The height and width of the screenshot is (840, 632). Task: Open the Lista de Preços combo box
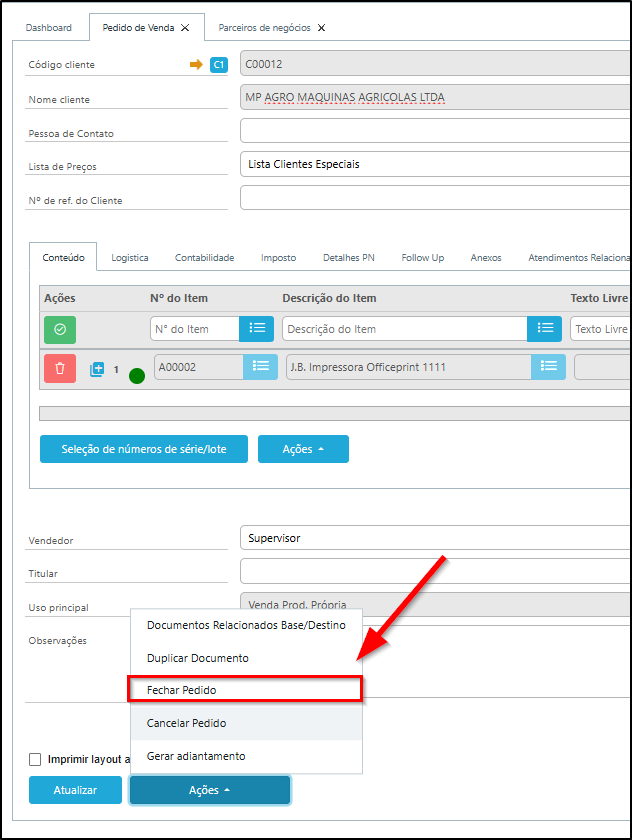(435, 164)
